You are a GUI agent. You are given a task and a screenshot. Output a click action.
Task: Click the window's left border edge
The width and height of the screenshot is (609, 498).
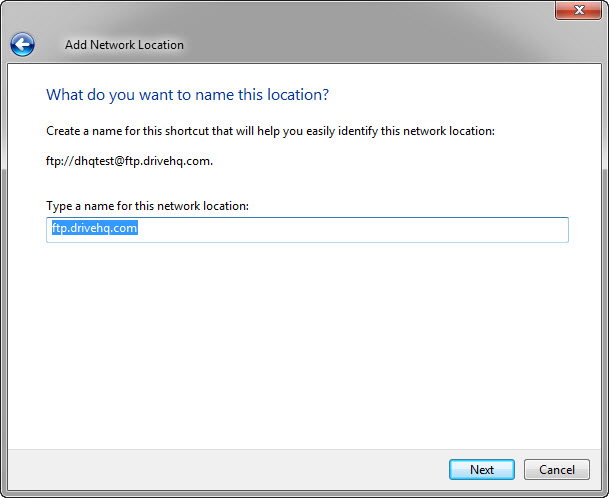[x=3, y=250]
